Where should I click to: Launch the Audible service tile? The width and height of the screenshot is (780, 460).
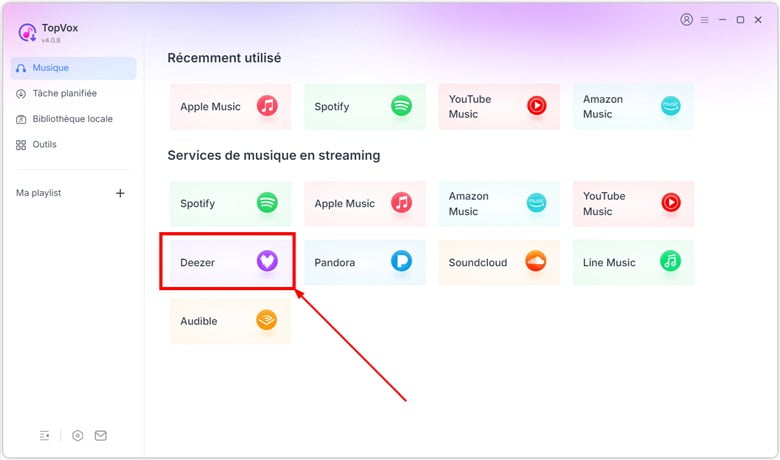tap(230, 321)
